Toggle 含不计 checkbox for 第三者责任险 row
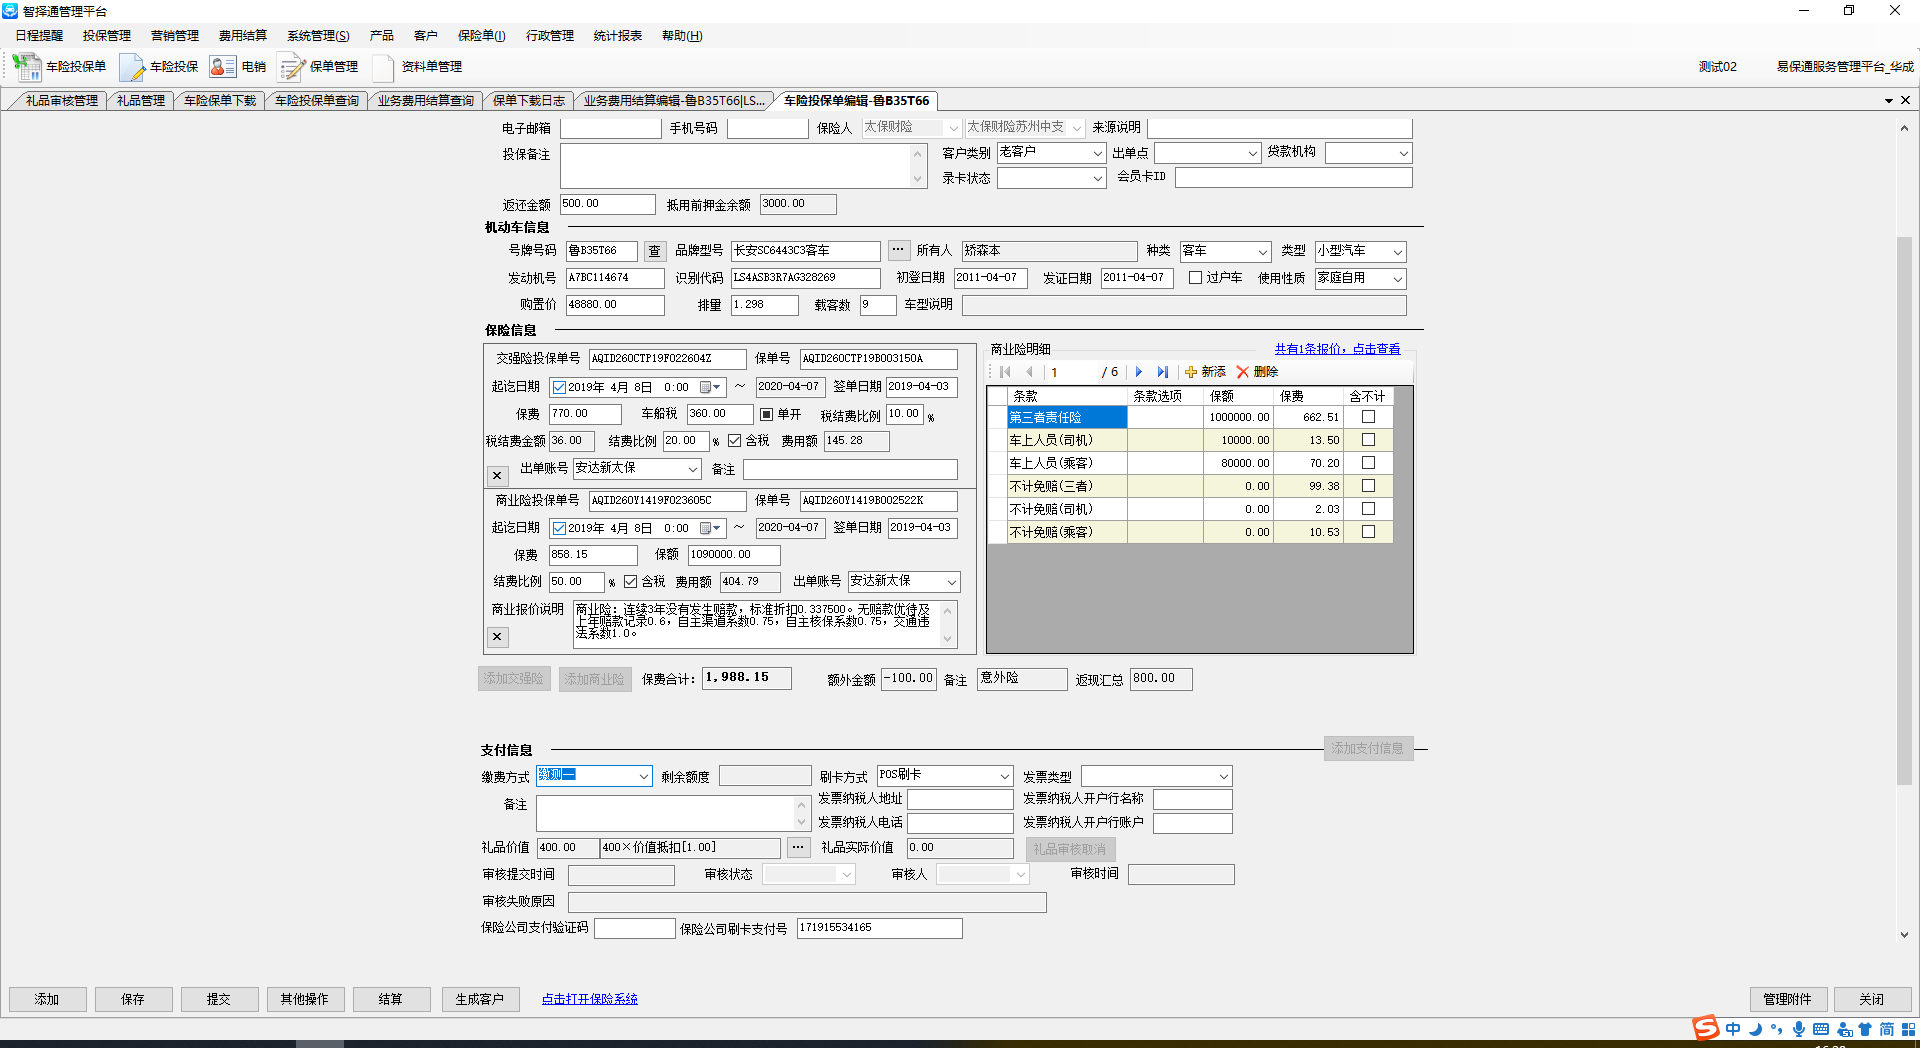Screen dimensions: 1920x1048 1368,417
